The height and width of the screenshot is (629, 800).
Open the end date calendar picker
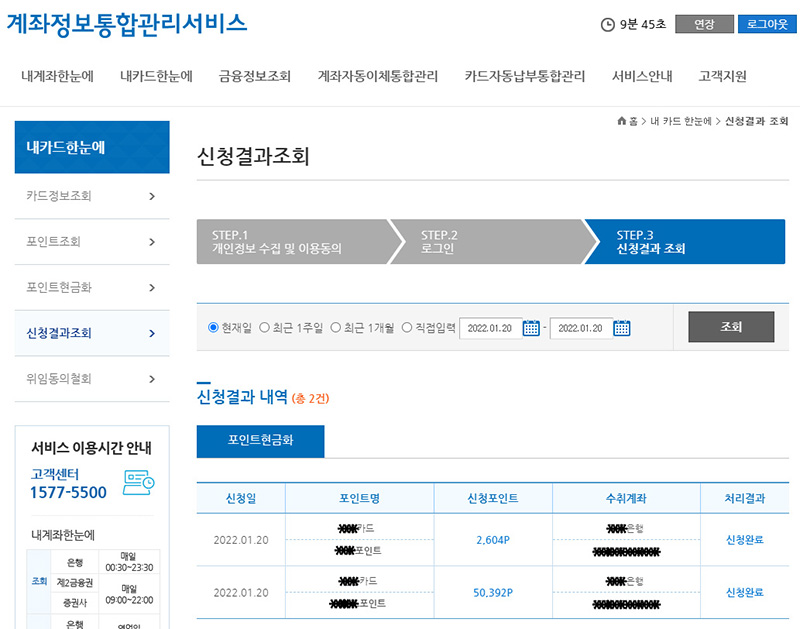tap(622, 328)
